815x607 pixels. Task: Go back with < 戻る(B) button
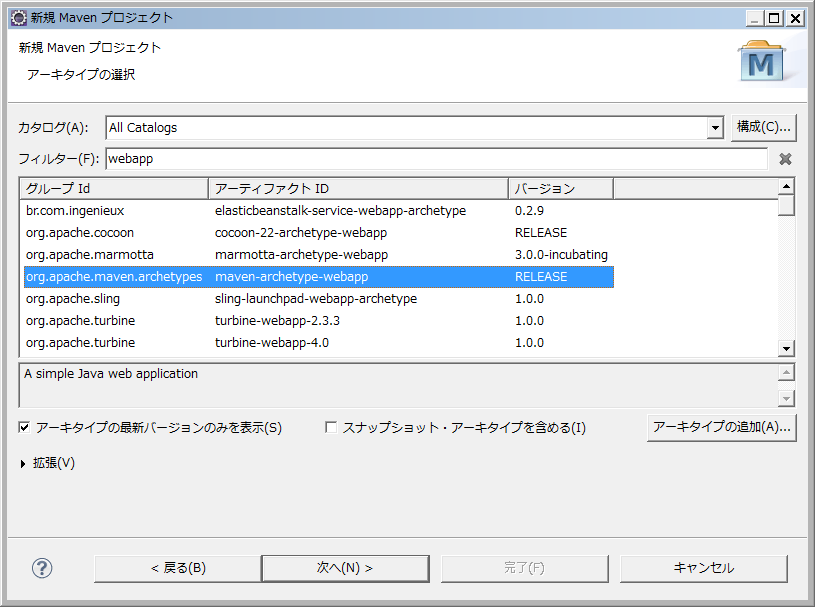[x=178, y=568]
